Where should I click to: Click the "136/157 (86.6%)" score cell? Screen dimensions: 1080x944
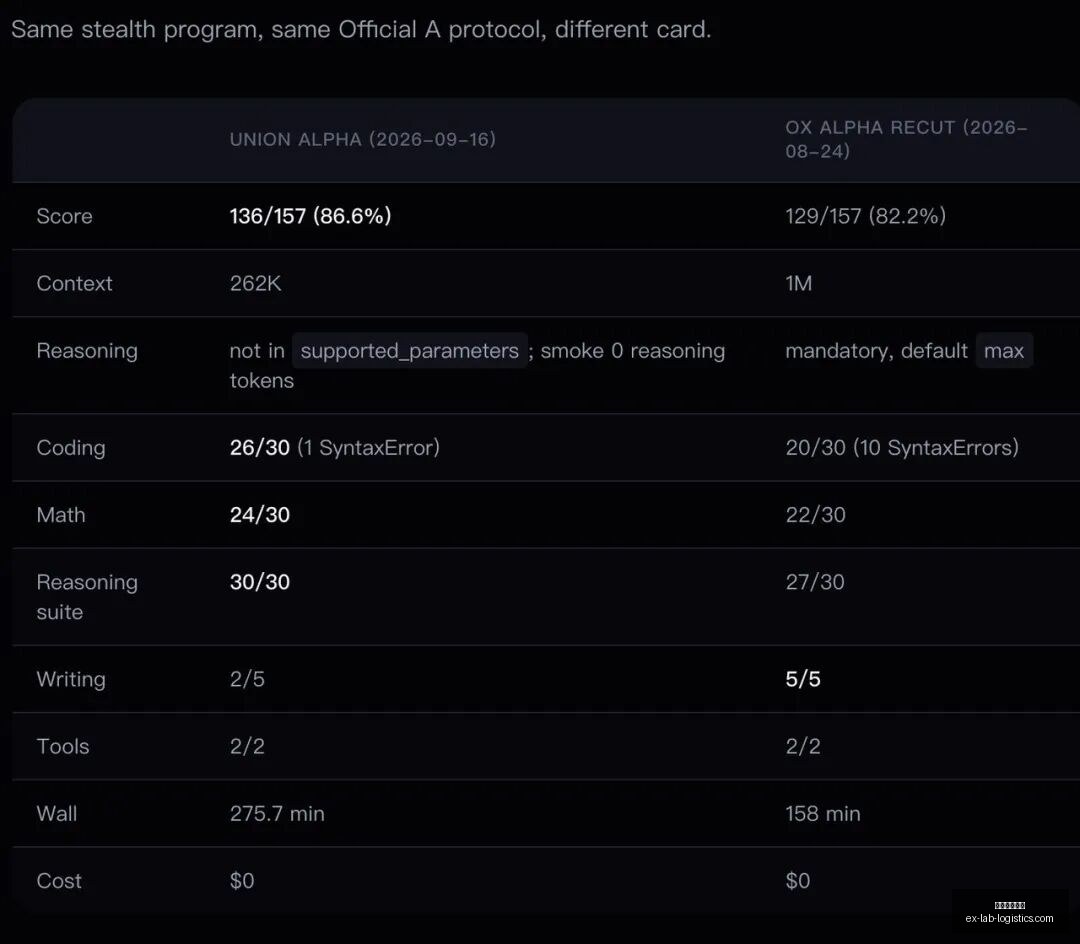click(x=311, y=216)
